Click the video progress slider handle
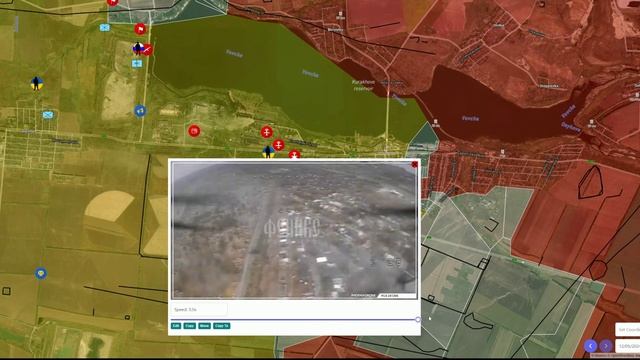The image size is (640, 360). [x=418, y=320]
